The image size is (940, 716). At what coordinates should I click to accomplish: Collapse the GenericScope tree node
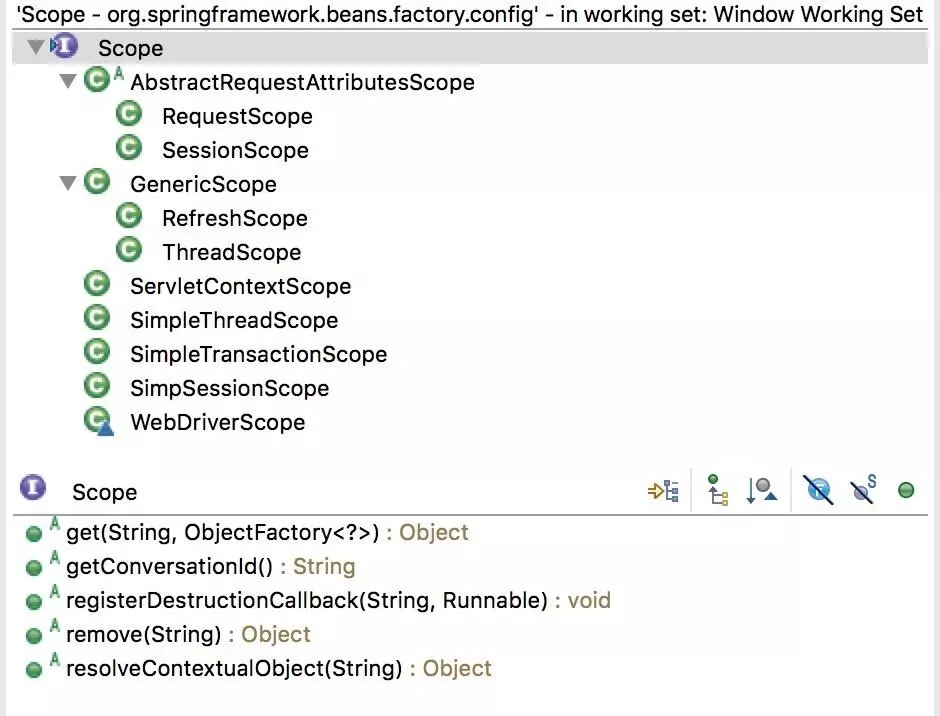click(x=68, y=182)
